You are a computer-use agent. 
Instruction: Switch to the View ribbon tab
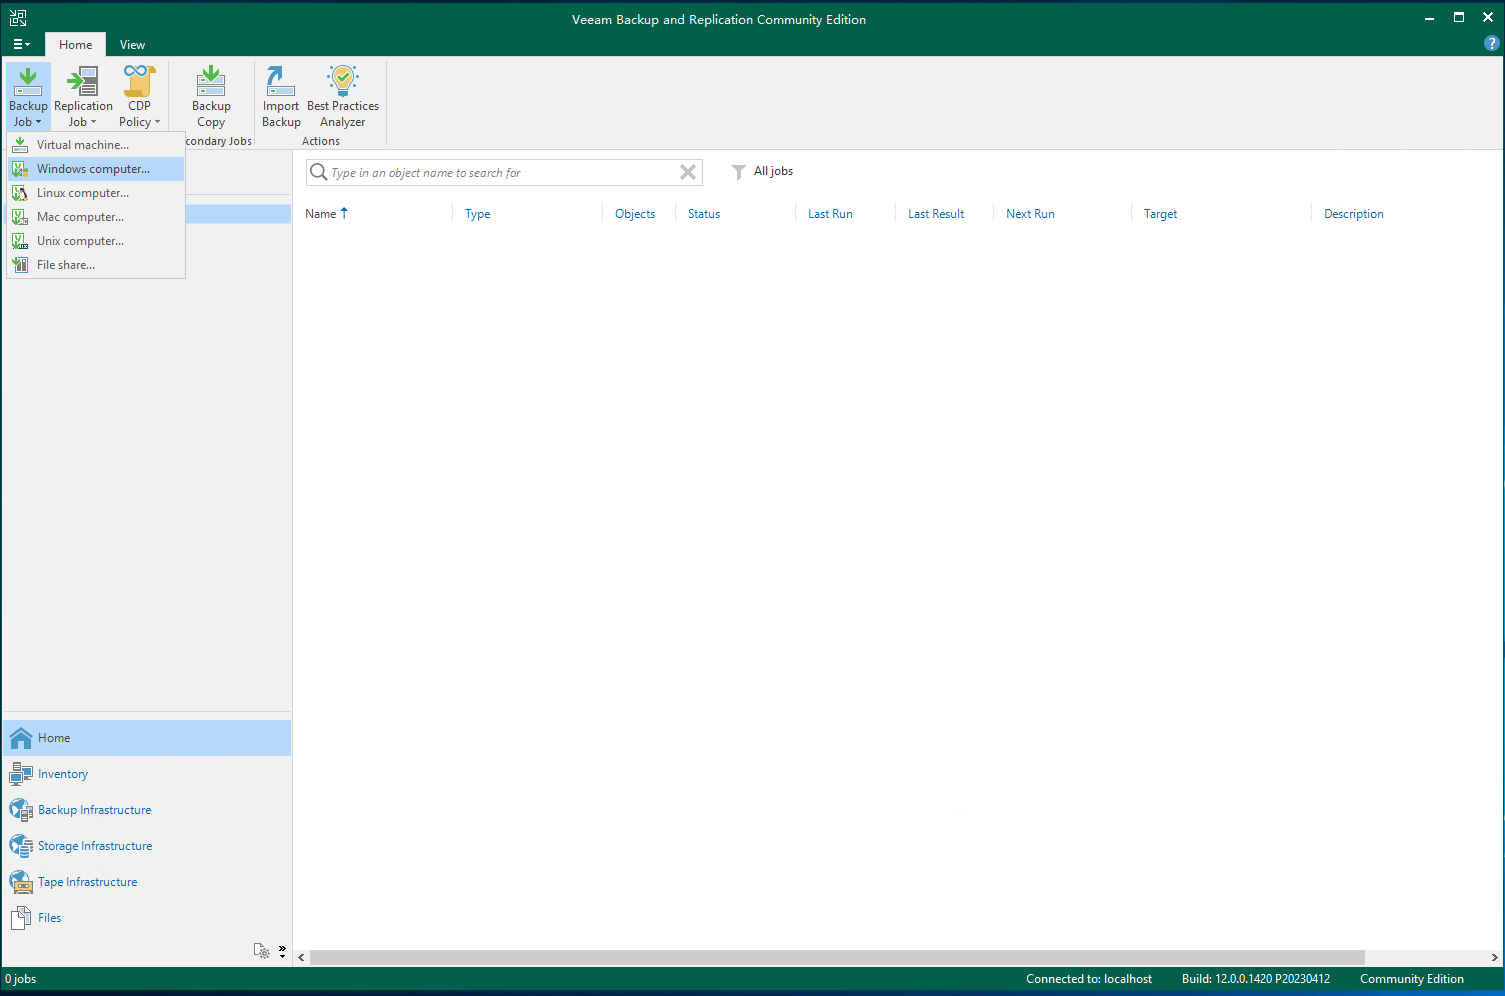[x=132, y=44]
